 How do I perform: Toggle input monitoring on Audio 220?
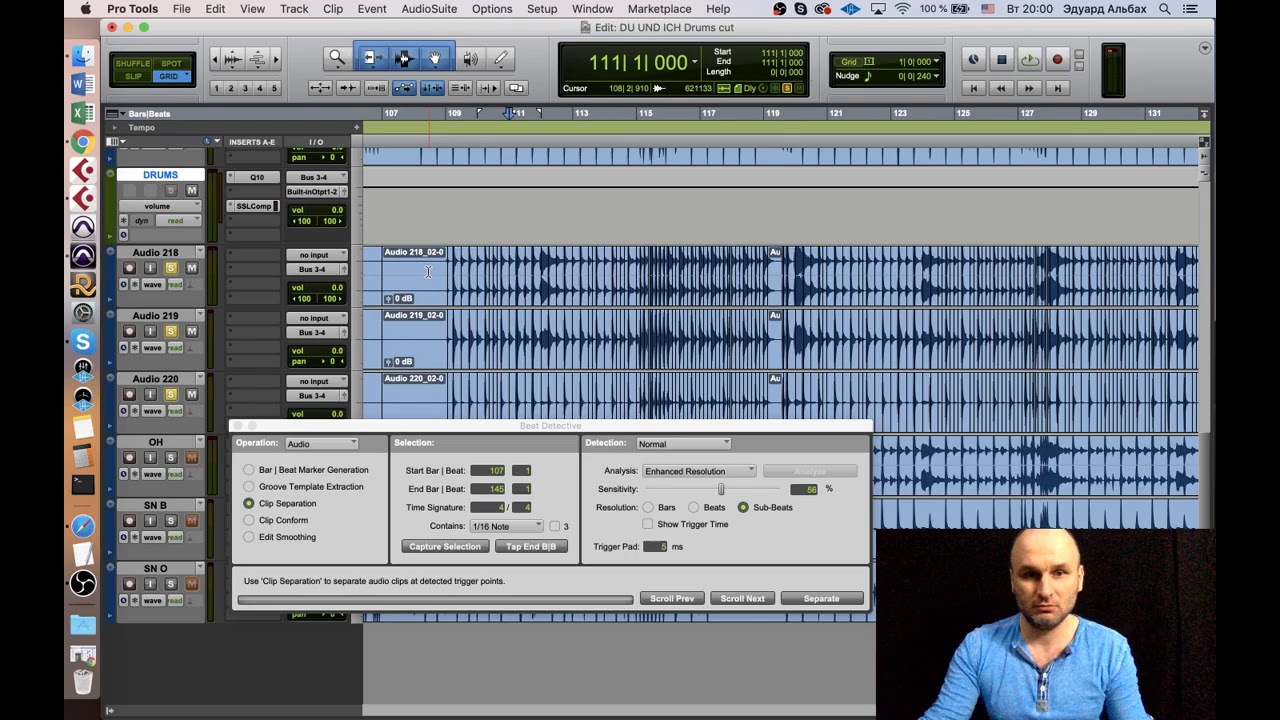tap(150, 394)
